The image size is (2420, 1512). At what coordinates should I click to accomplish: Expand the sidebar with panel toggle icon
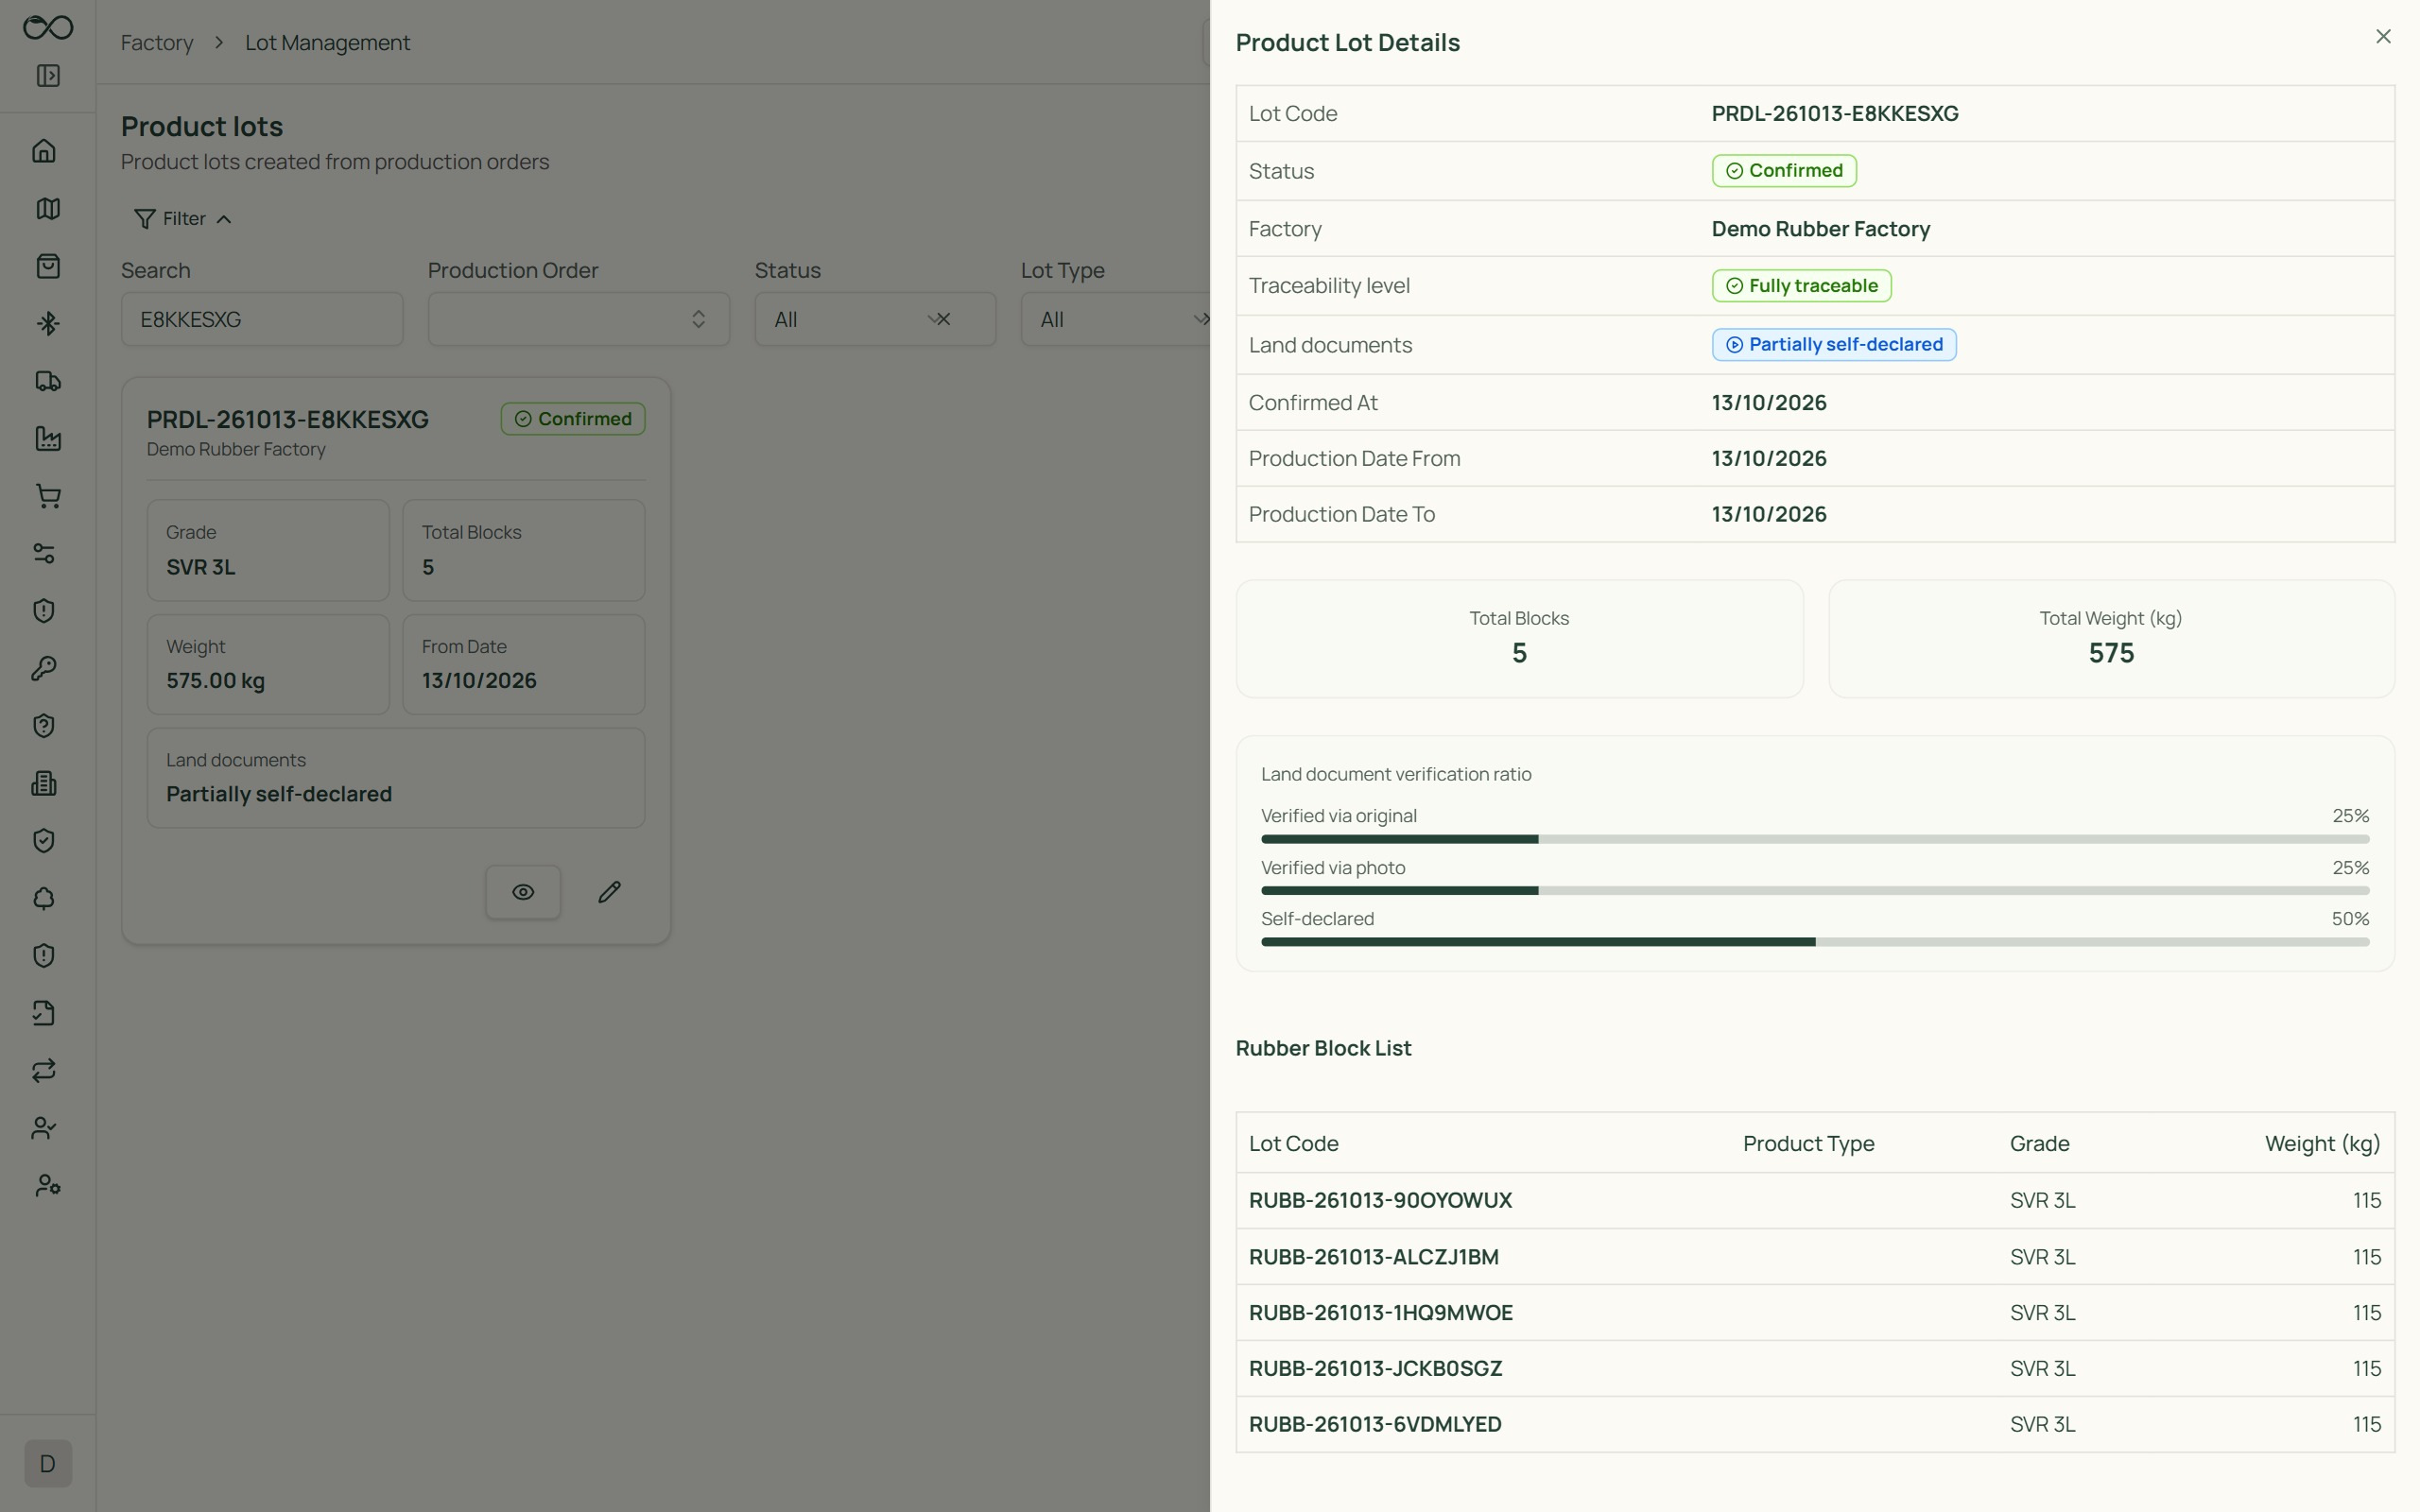pos(48,76)
